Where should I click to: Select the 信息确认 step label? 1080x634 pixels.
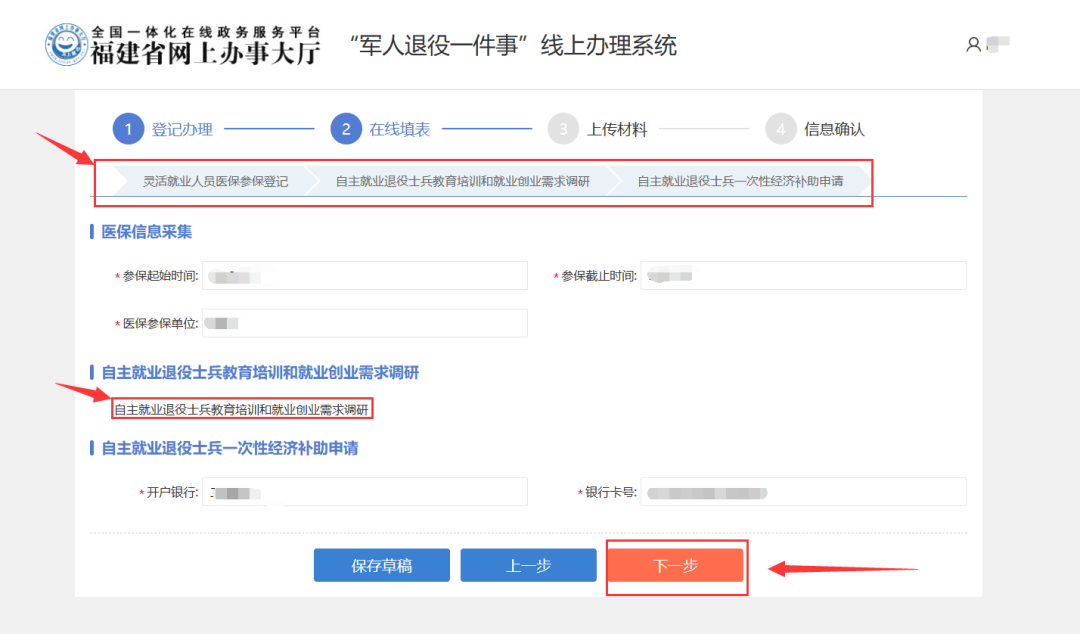point(834,129)
